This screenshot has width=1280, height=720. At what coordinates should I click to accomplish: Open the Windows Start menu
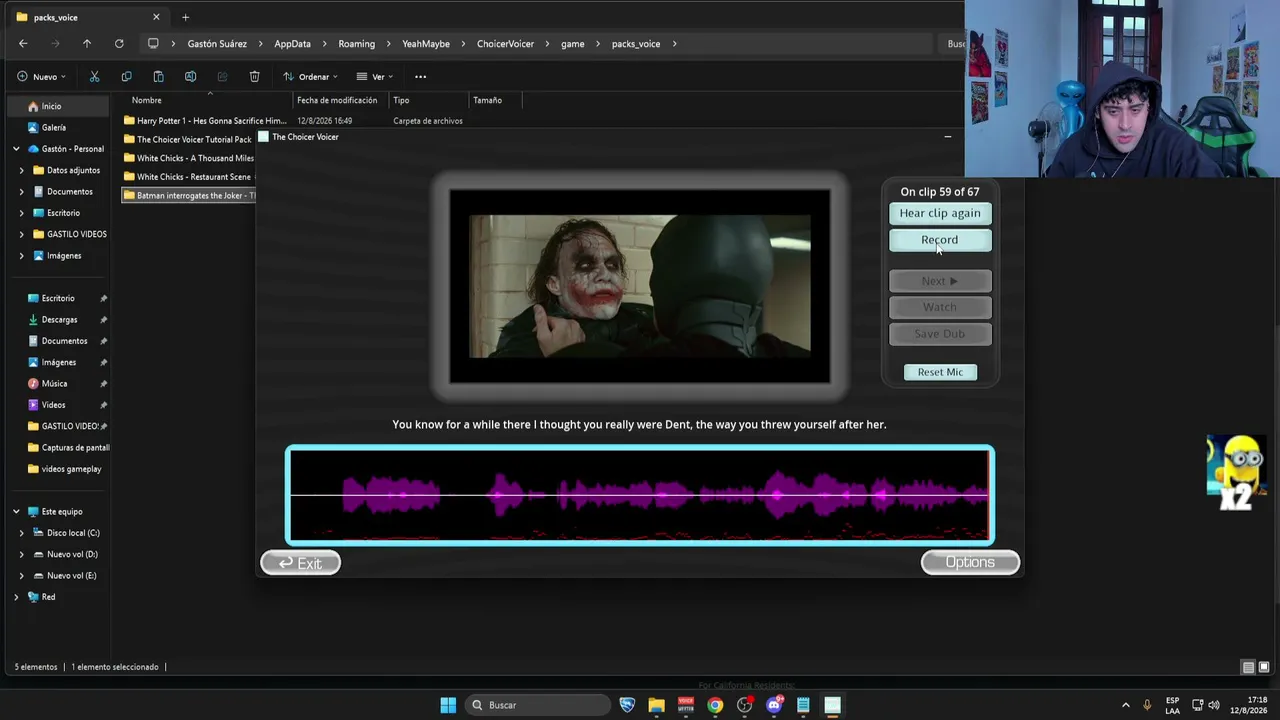point(448,705)
